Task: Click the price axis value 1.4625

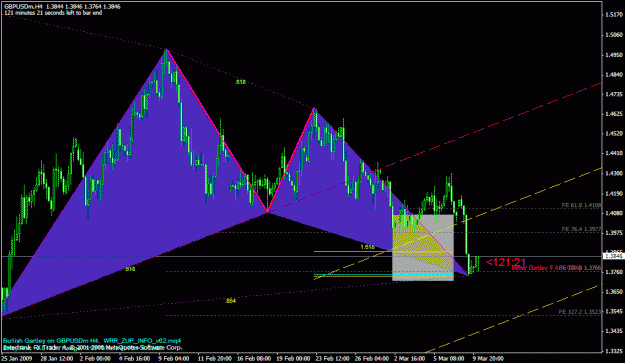Action: 614,114
